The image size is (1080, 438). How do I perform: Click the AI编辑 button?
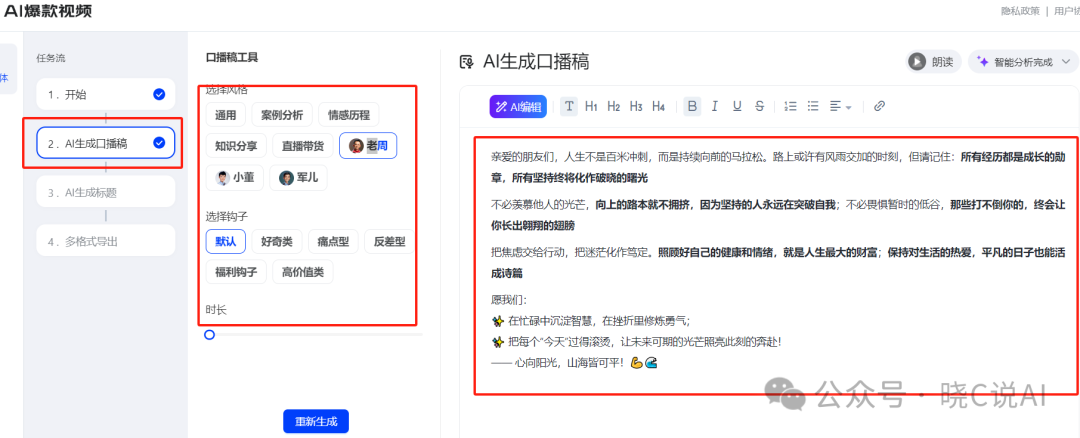[x=518, y=106]
